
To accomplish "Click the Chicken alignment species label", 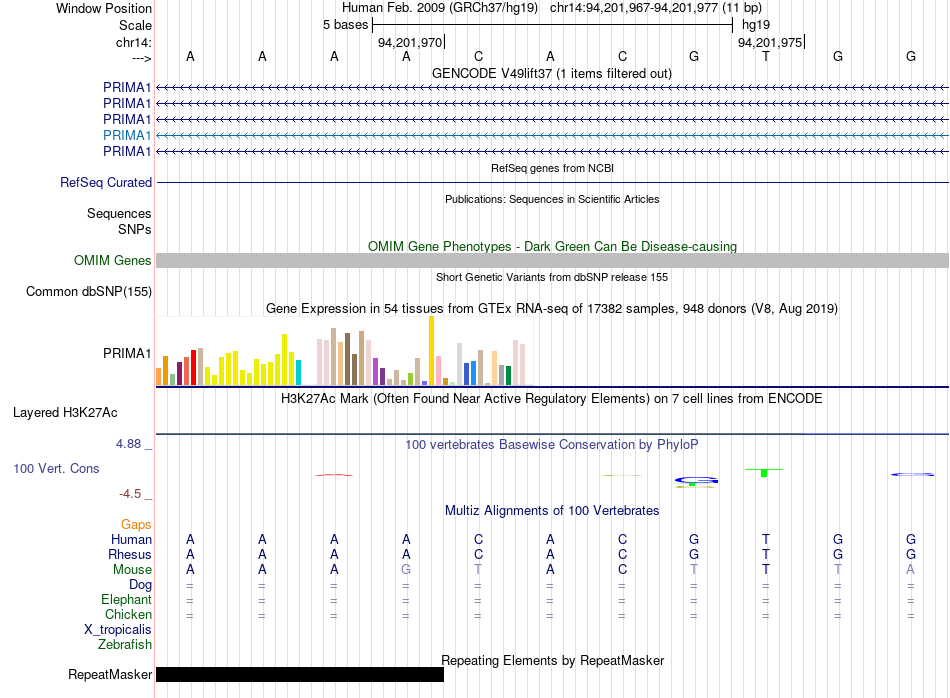I will (x=128, y=614).
